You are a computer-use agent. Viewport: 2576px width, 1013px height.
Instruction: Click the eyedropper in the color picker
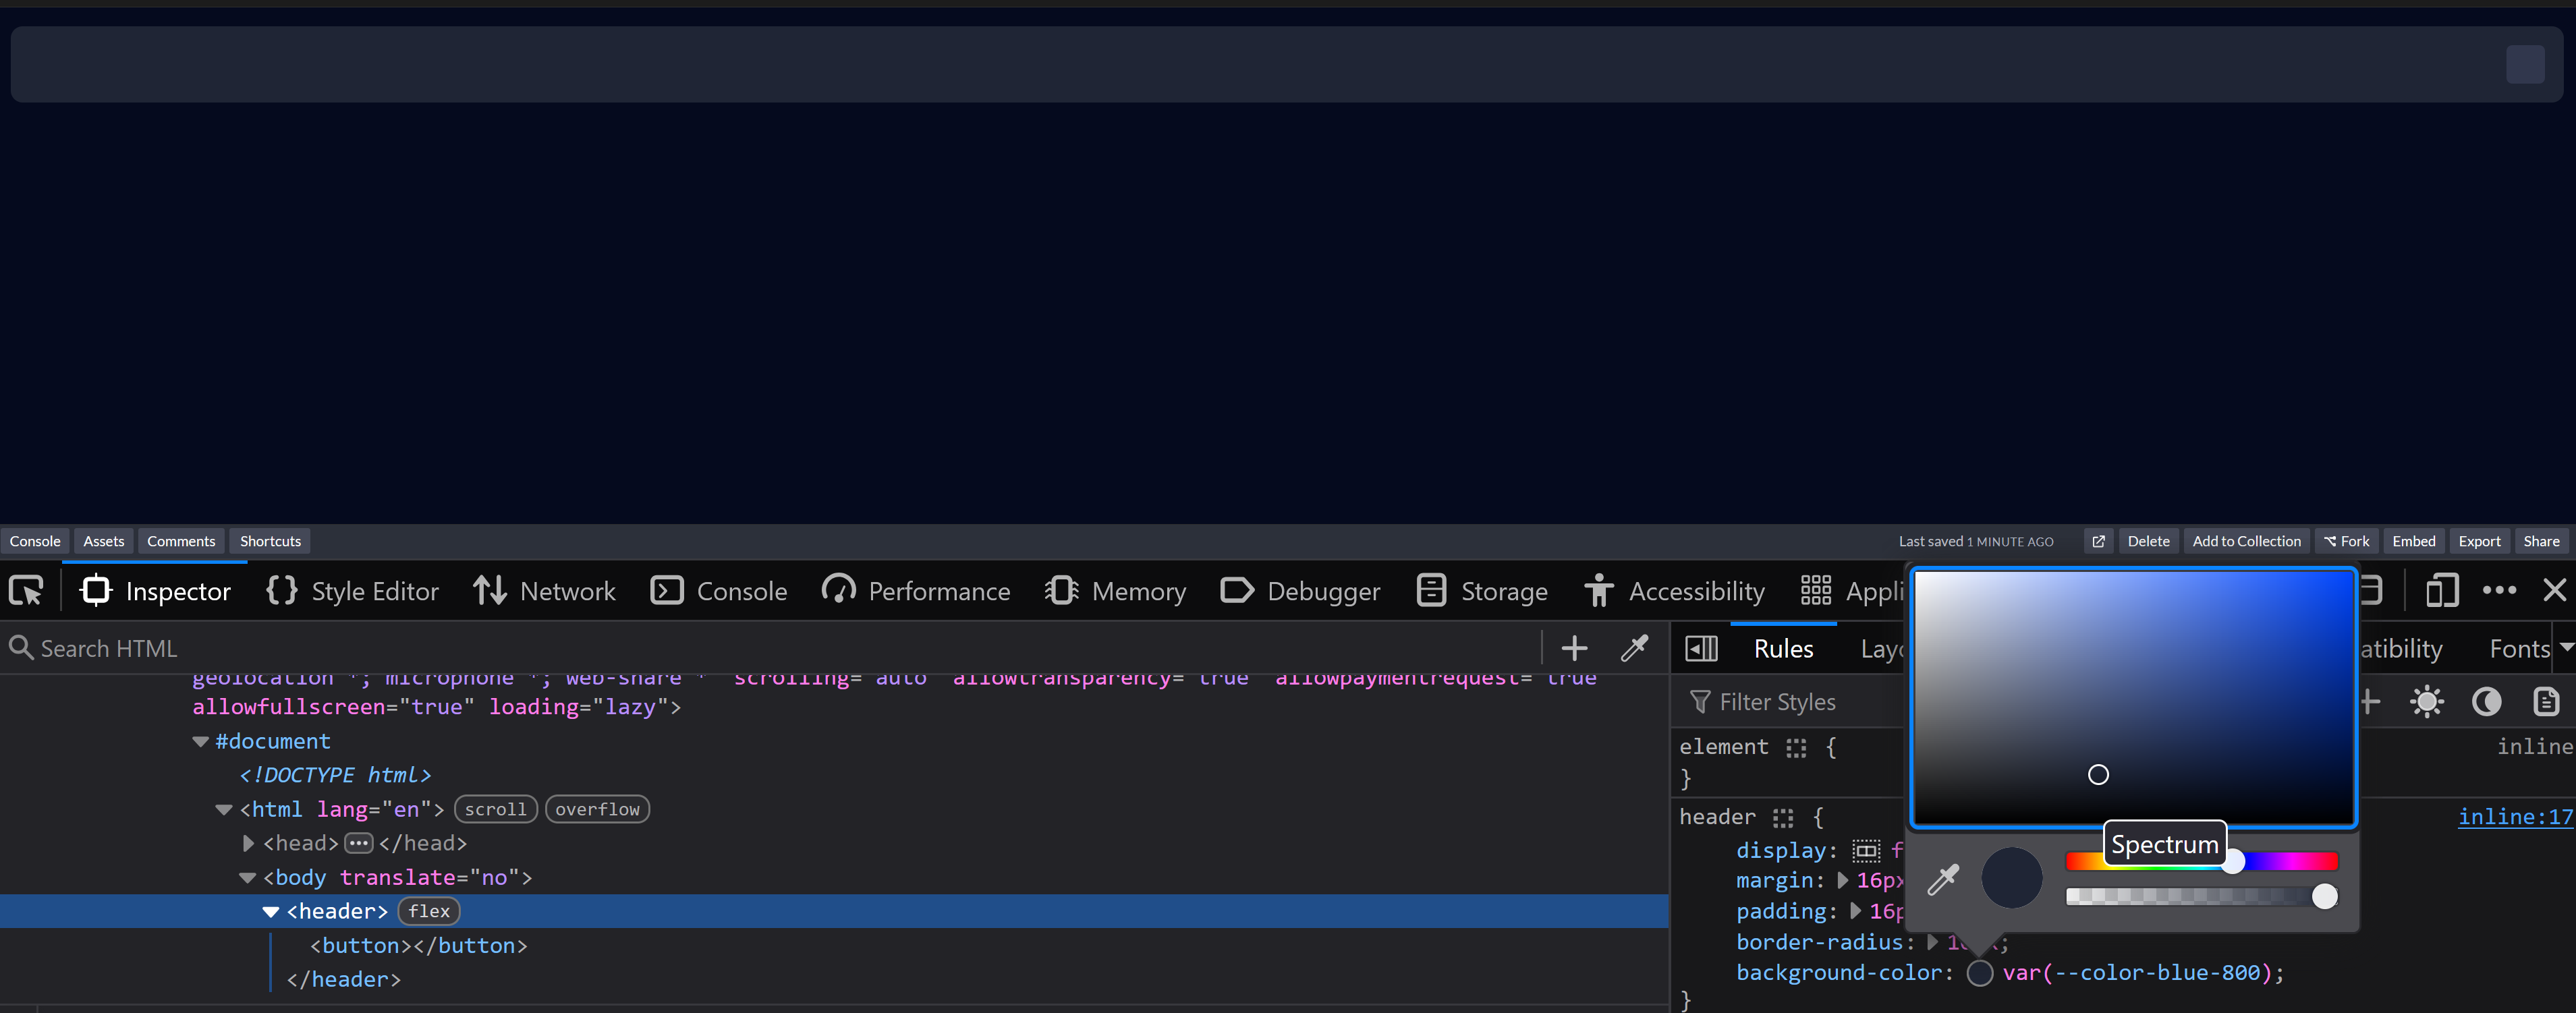point(1943,879)
